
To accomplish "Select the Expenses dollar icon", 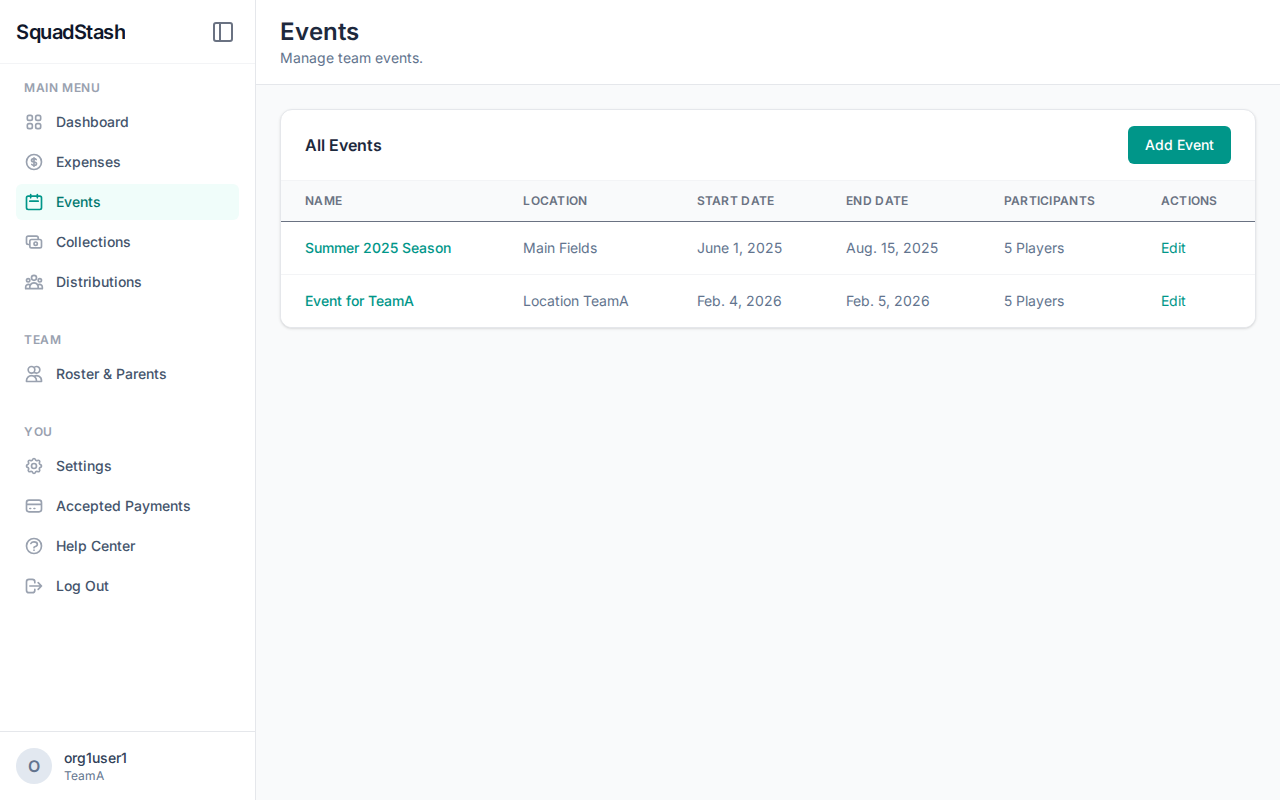I will pos(33,161).
